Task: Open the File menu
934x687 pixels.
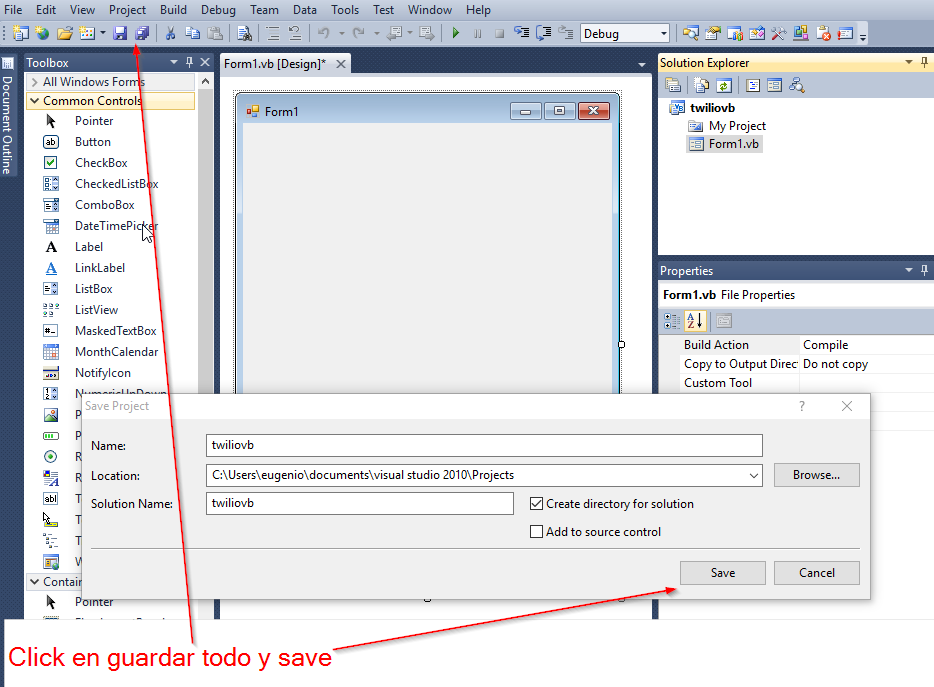Action: [x=13, y=10]
